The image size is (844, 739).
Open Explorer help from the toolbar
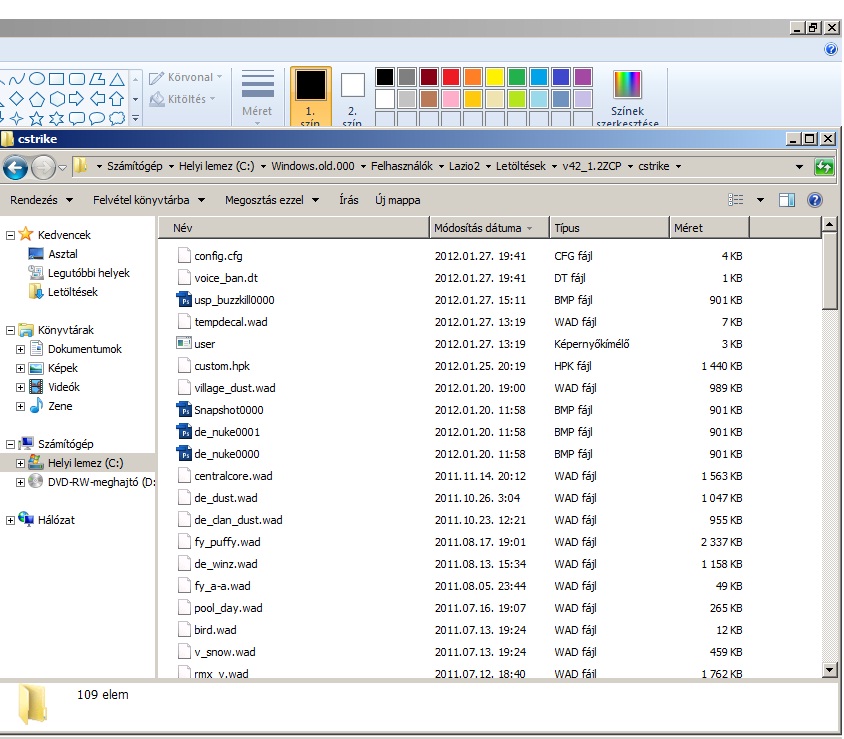point(815,200)
